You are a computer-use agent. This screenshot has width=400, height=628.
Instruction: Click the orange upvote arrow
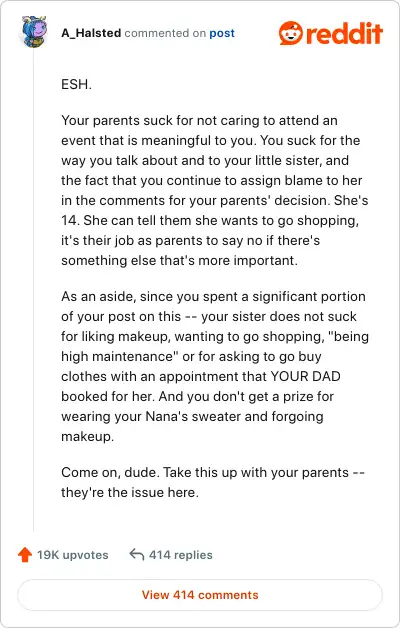[x=25, y=555]
